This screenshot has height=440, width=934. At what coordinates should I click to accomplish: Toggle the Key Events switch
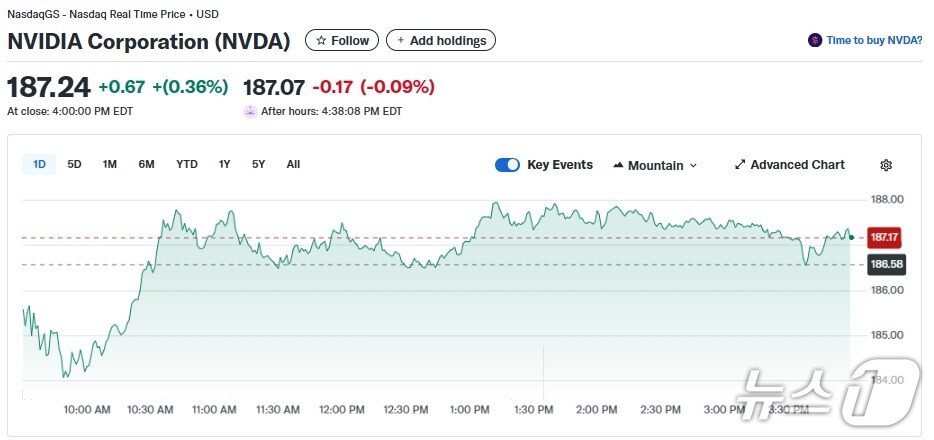point(507,165)
